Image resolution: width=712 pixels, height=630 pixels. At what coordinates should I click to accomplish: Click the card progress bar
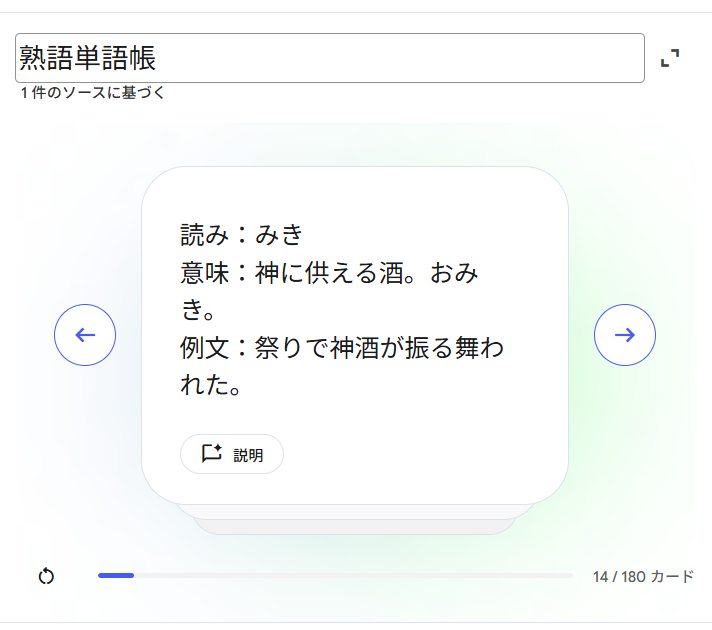(x=335, y=575)
